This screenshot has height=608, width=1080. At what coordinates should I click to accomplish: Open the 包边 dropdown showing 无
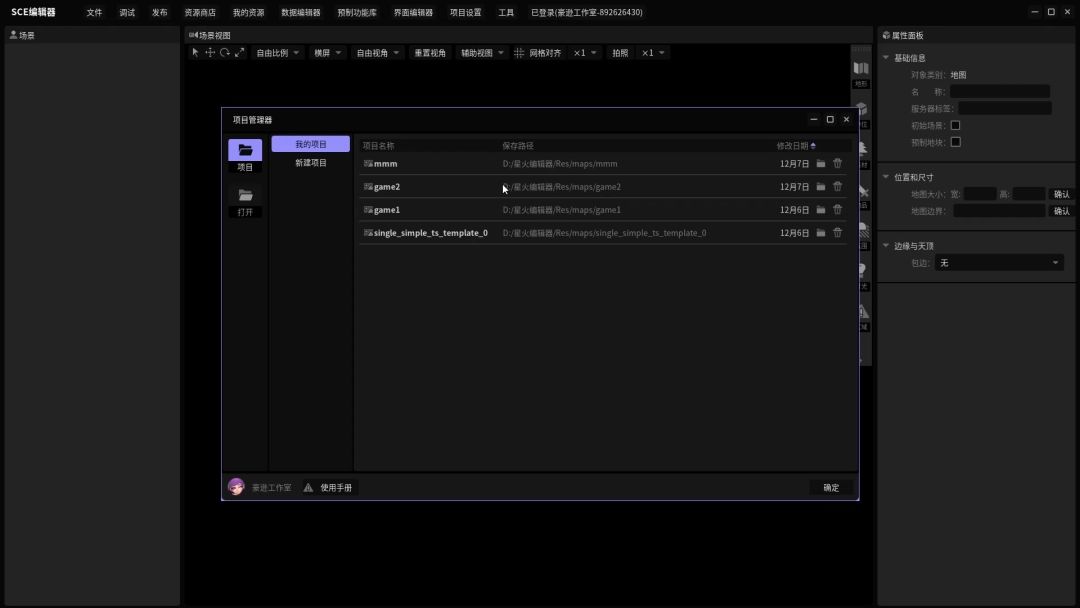coord(998,263)
